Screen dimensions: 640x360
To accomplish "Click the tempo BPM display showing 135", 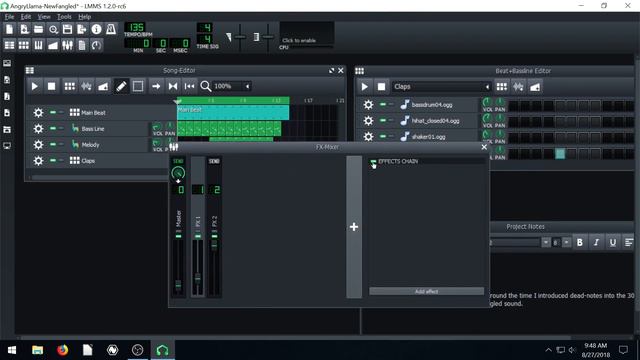I will (x=135, y=27).
